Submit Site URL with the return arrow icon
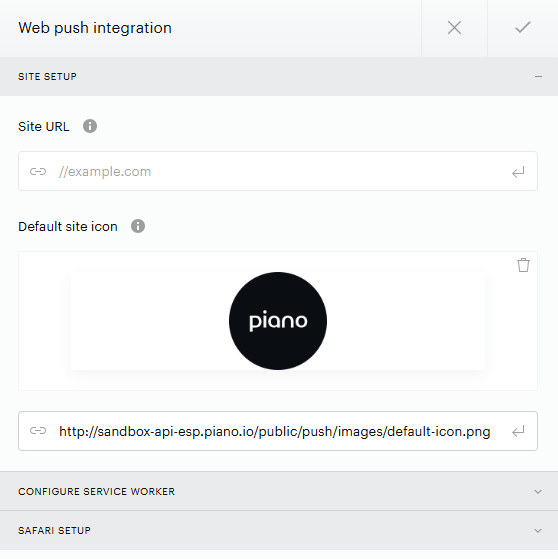558x559 pixels. tap(518, 172)
